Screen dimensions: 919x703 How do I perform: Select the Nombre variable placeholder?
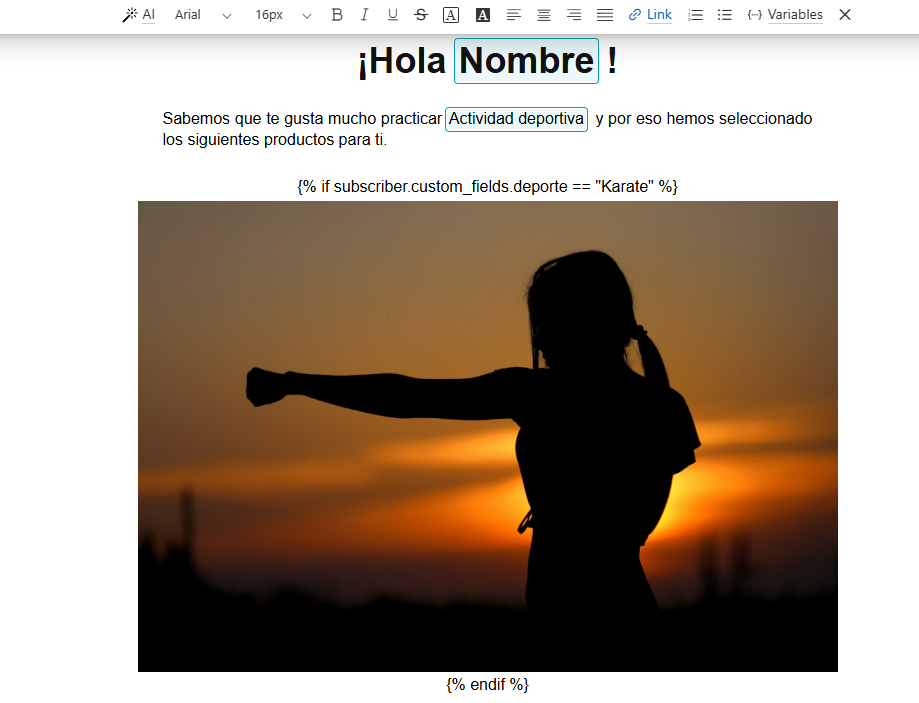point(525,61)
